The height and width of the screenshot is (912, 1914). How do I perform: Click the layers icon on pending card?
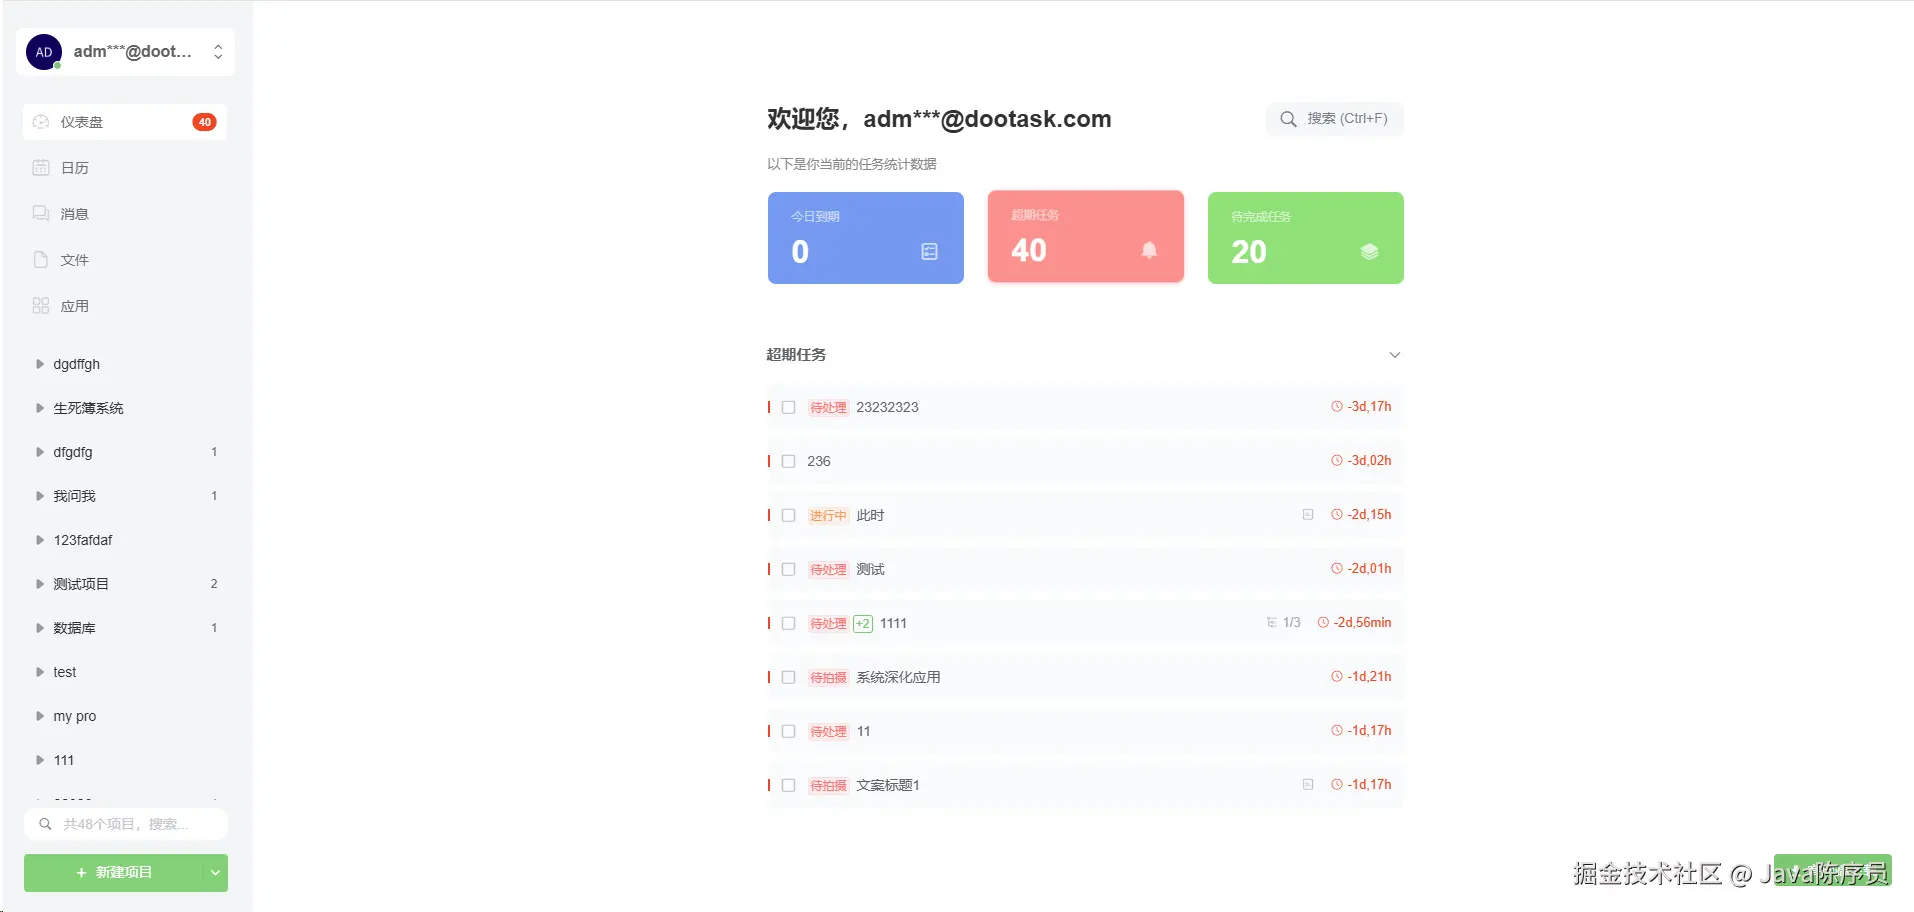1369,252
